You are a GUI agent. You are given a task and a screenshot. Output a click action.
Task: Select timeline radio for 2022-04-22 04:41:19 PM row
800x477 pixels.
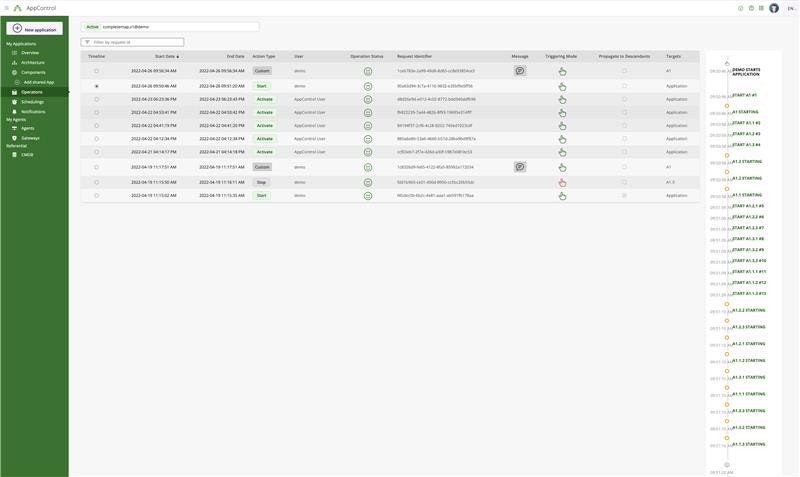pyautogui.click(x=96, y=126)
